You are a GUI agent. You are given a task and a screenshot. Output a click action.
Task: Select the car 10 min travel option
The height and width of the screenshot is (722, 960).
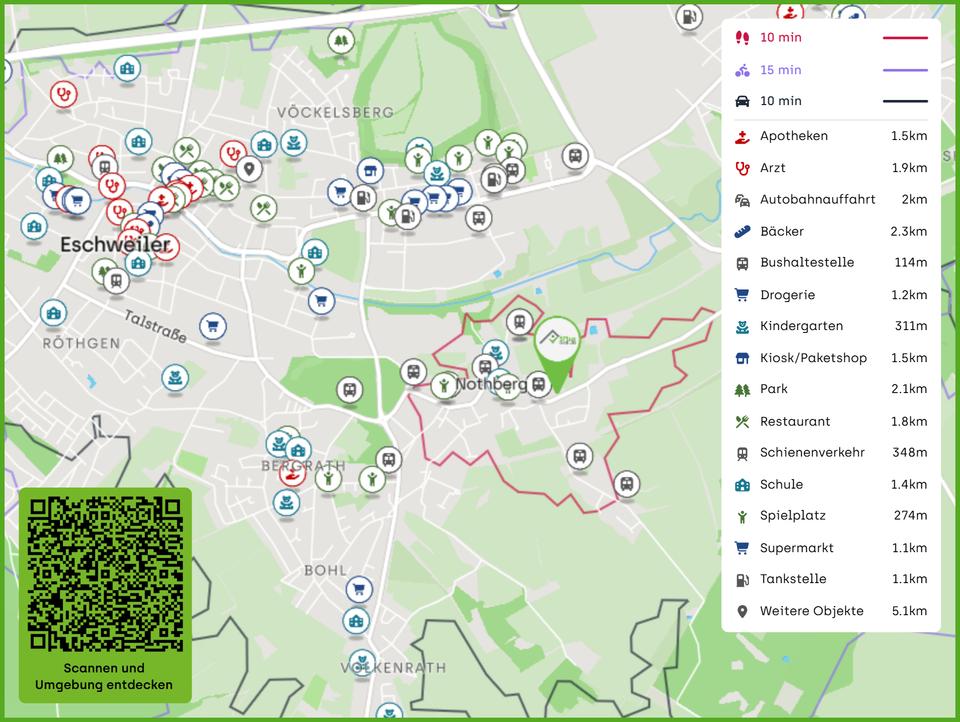click(780, 101)
